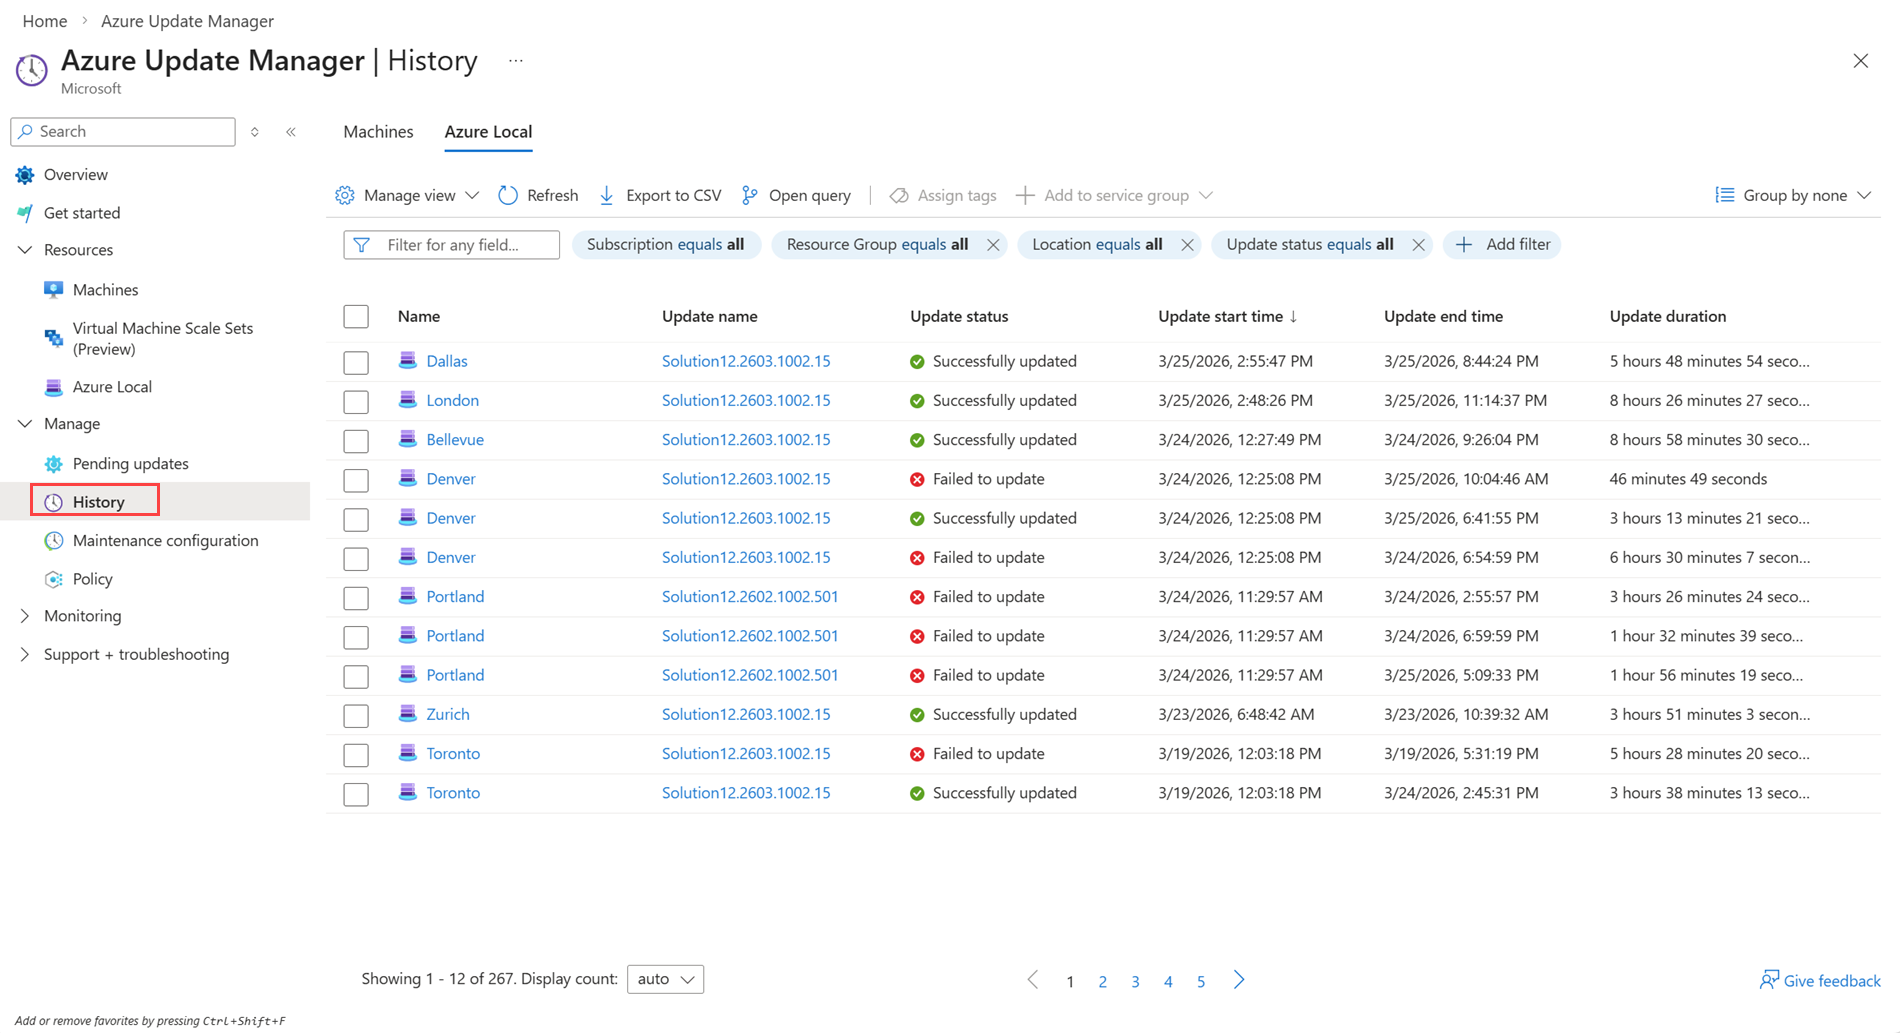Image resolution: width=1900 pixels, height=1033 pixels.
Task: Go to page 2
Action: click(x=1102, y=981)
